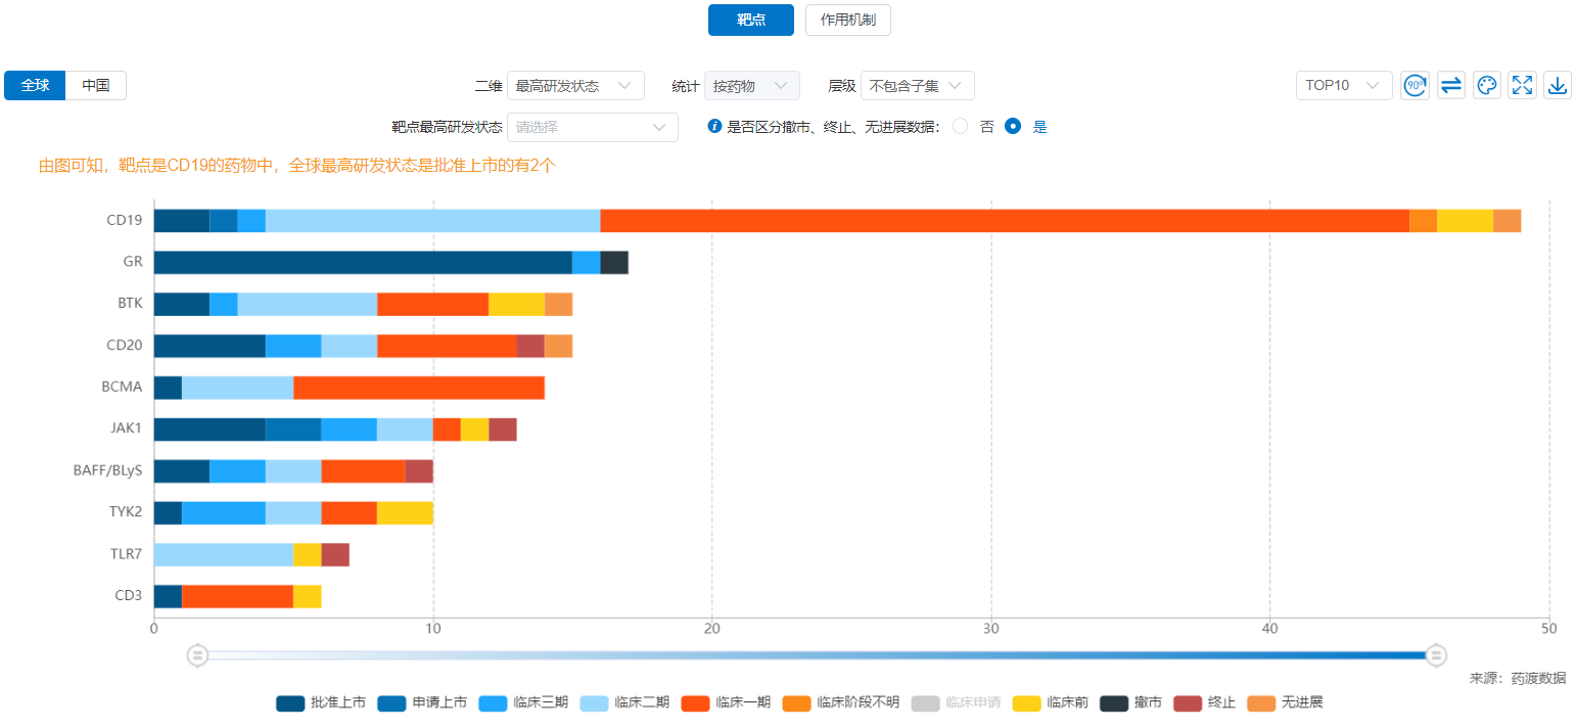Click the TYK2 临床前 yellow segment
This screenshot has height=724, width=1576.
click(x=405, y=513)
